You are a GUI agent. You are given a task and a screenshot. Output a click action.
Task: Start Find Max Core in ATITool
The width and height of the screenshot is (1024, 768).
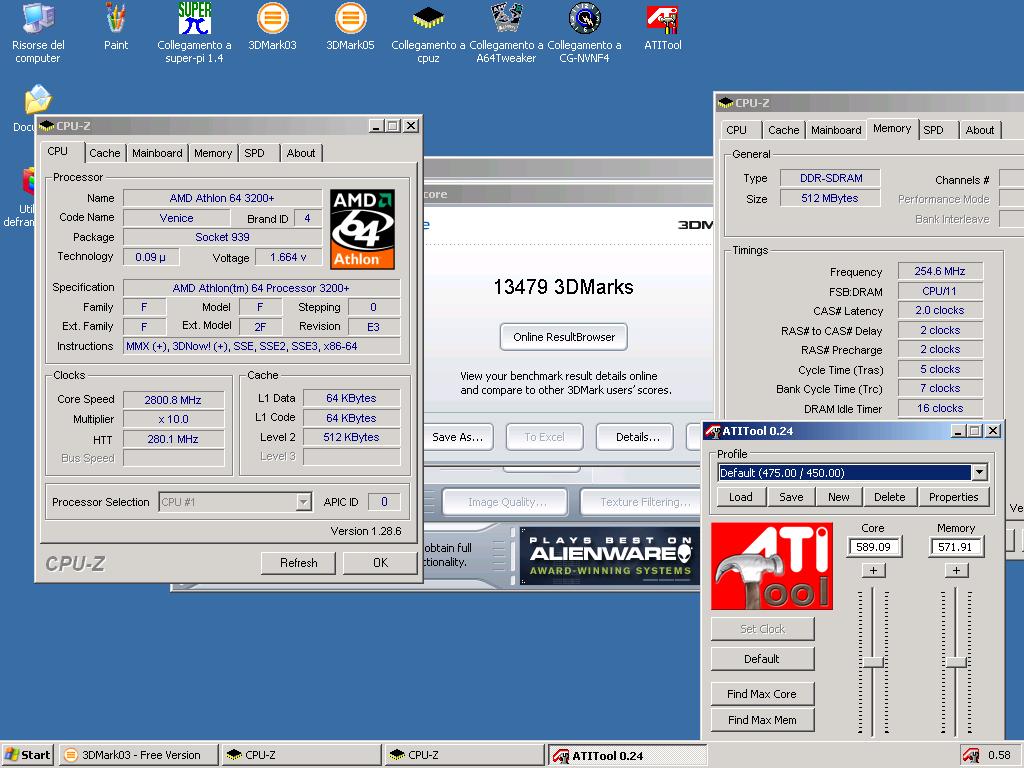pyautogui.click(x=762, y=694)
